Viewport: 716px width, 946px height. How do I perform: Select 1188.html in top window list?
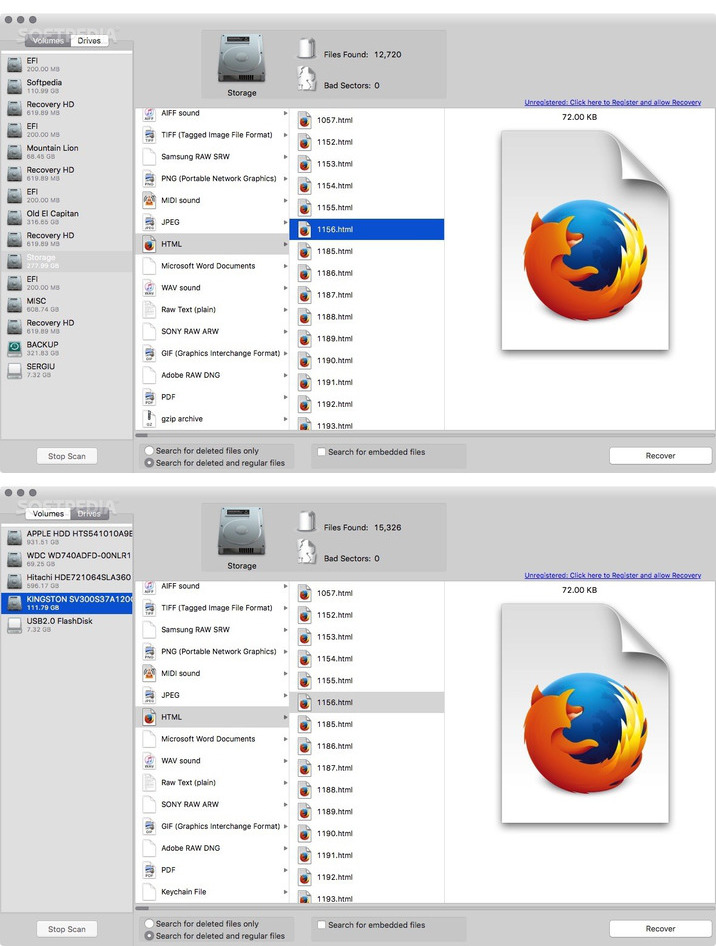coord(367,317)
